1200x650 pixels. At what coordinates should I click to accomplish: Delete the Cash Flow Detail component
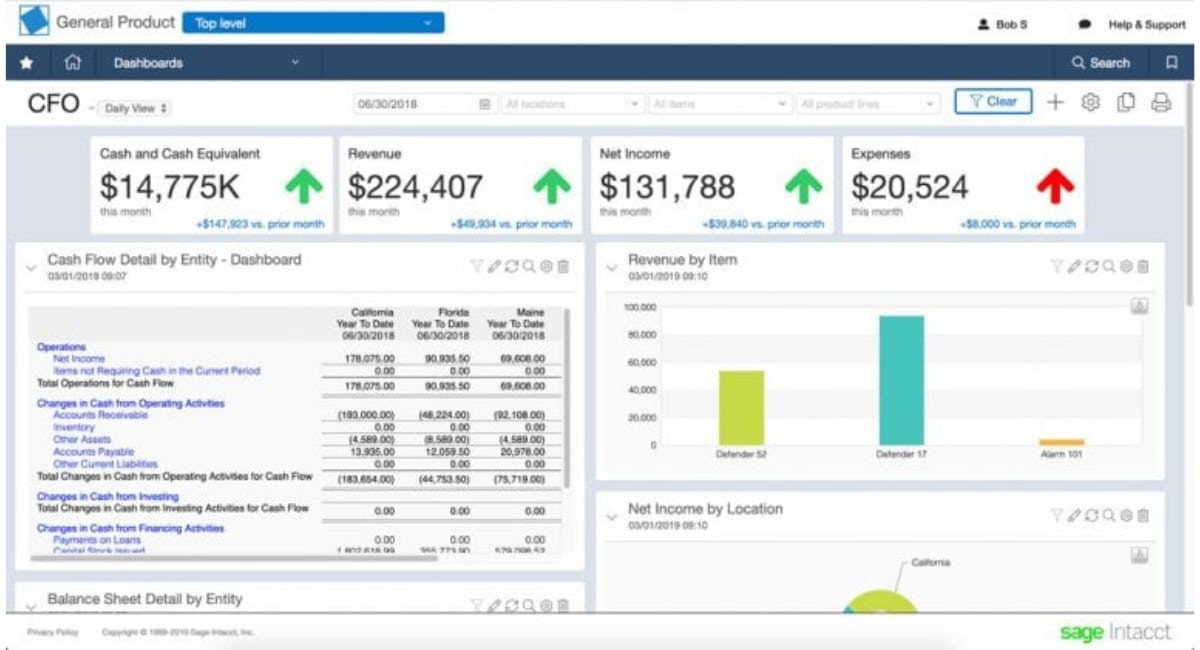(563, 266)
